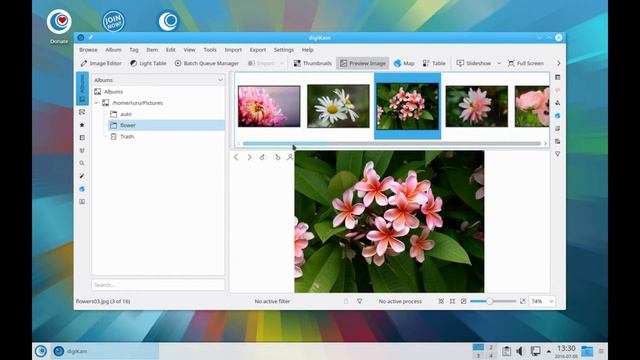Open the Versions icon in right sidebar
640x360 pixels.
[558, 141]
